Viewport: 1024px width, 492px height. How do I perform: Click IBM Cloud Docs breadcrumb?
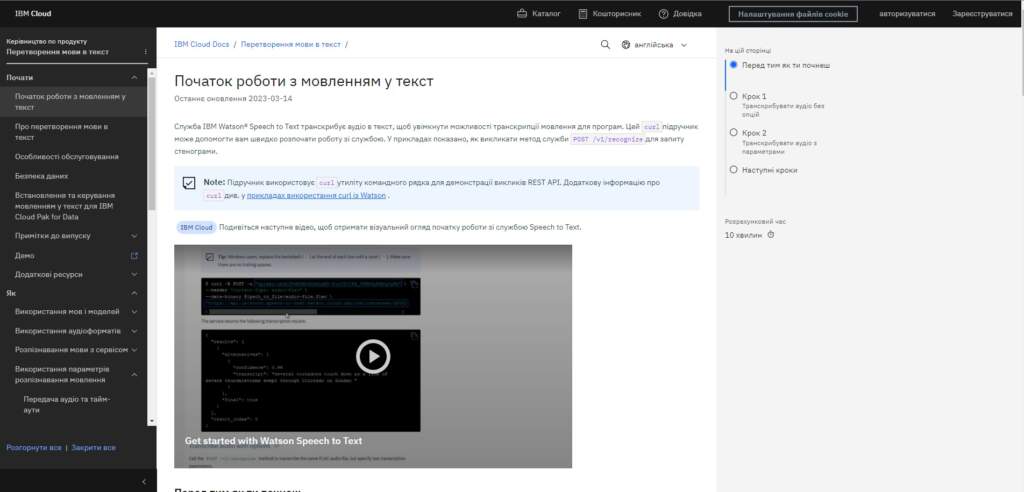coord(201,44)
